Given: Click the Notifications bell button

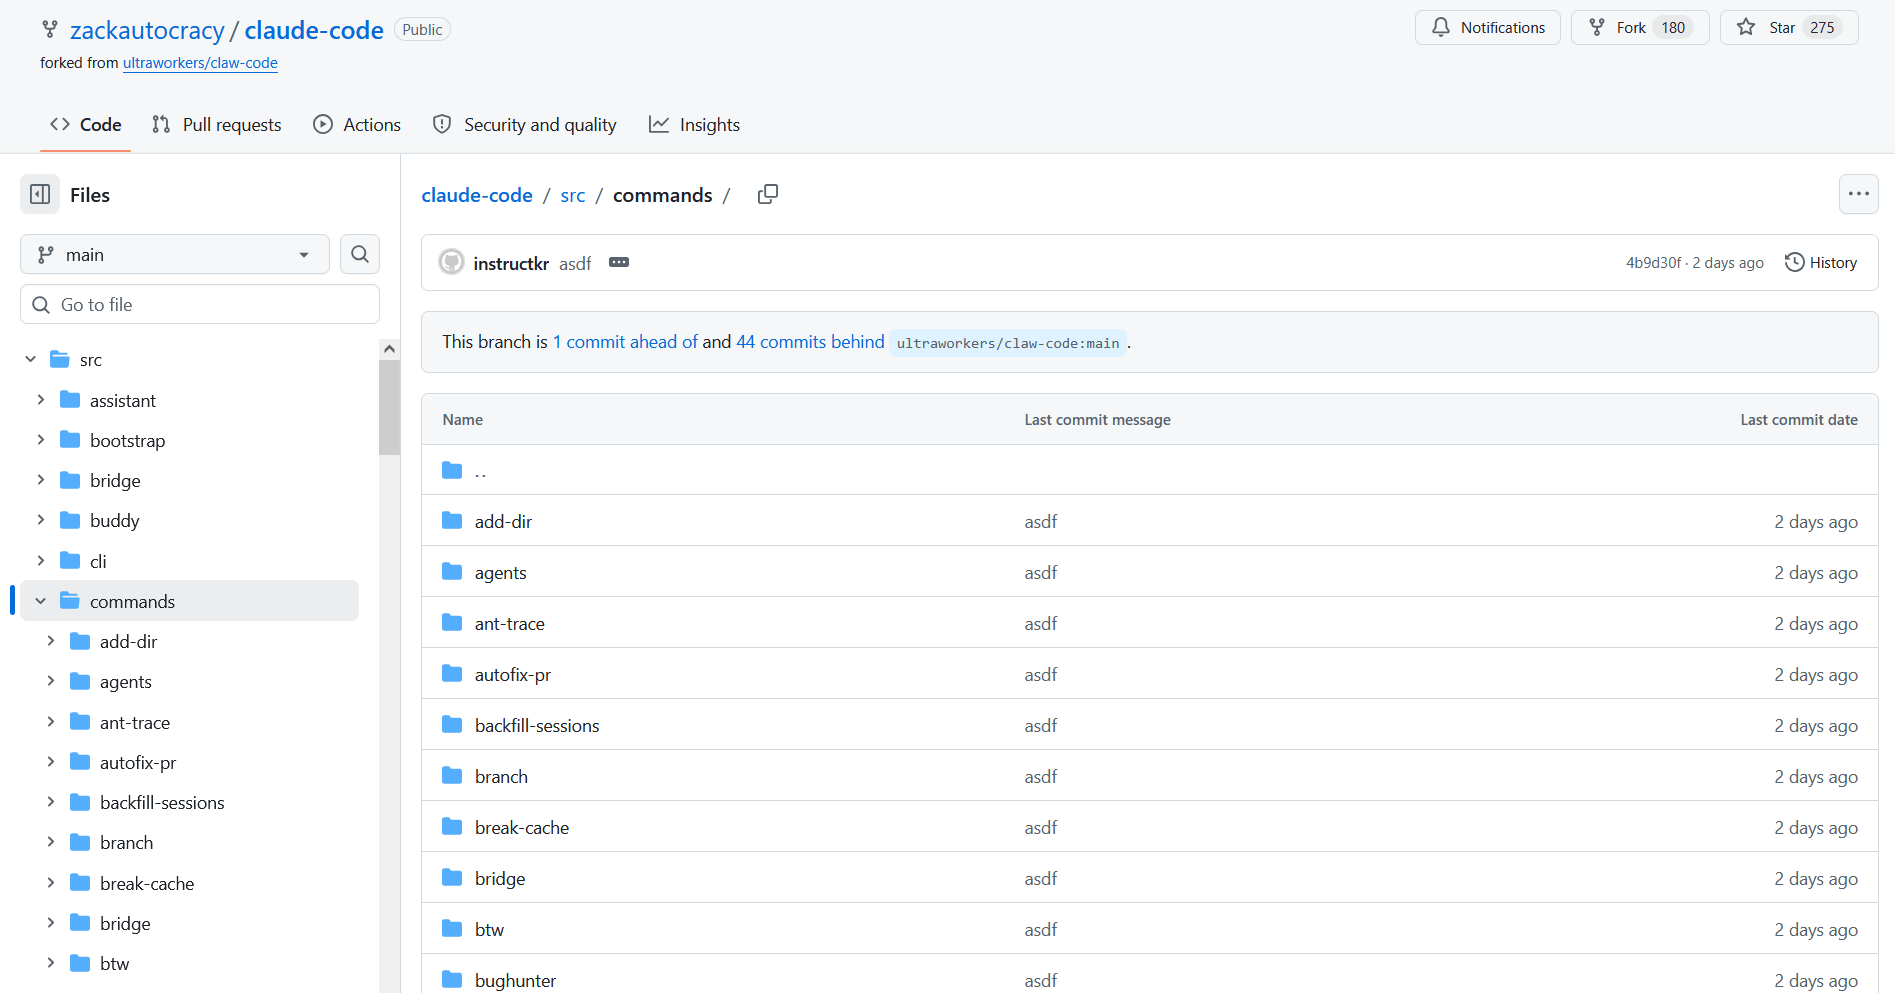Looking at the screenshot, I should coord(1487,28).
